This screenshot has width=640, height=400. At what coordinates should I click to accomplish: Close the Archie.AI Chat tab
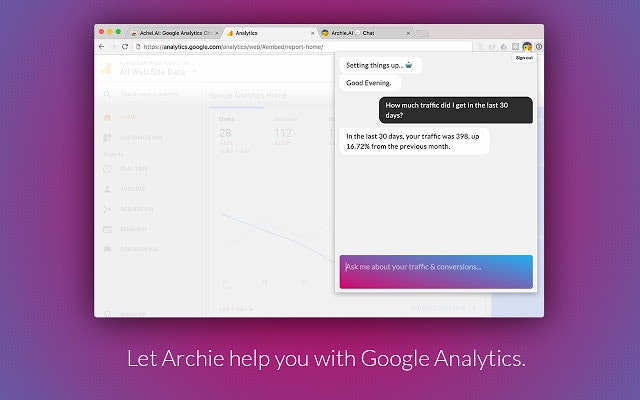(x=408, y=33)
